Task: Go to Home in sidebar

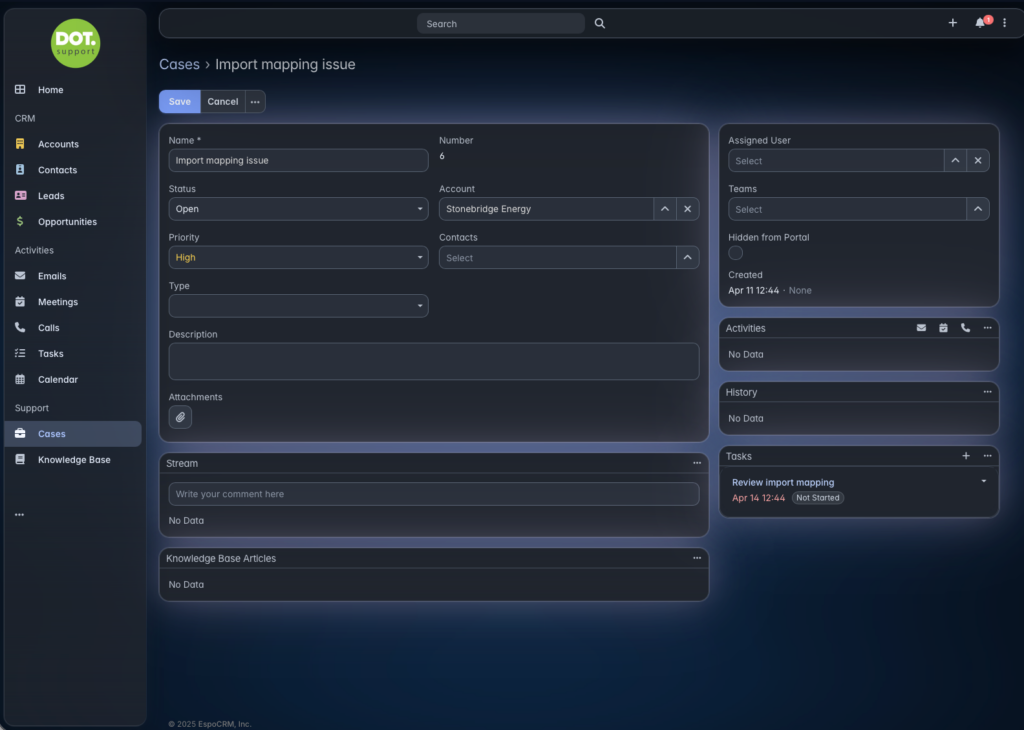Action: (72, 89)
